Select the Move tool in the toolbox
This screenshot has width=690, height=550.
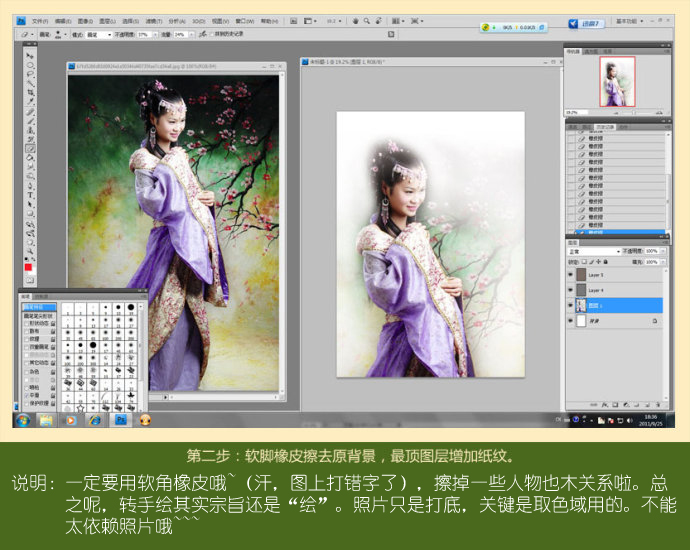pos(30,56)
